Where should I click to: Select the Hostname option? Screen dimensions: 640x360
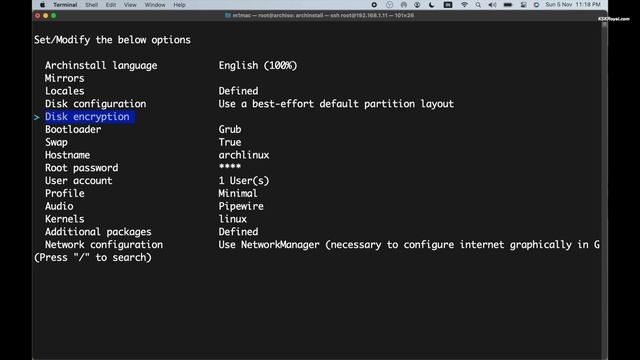click(67, 155)
